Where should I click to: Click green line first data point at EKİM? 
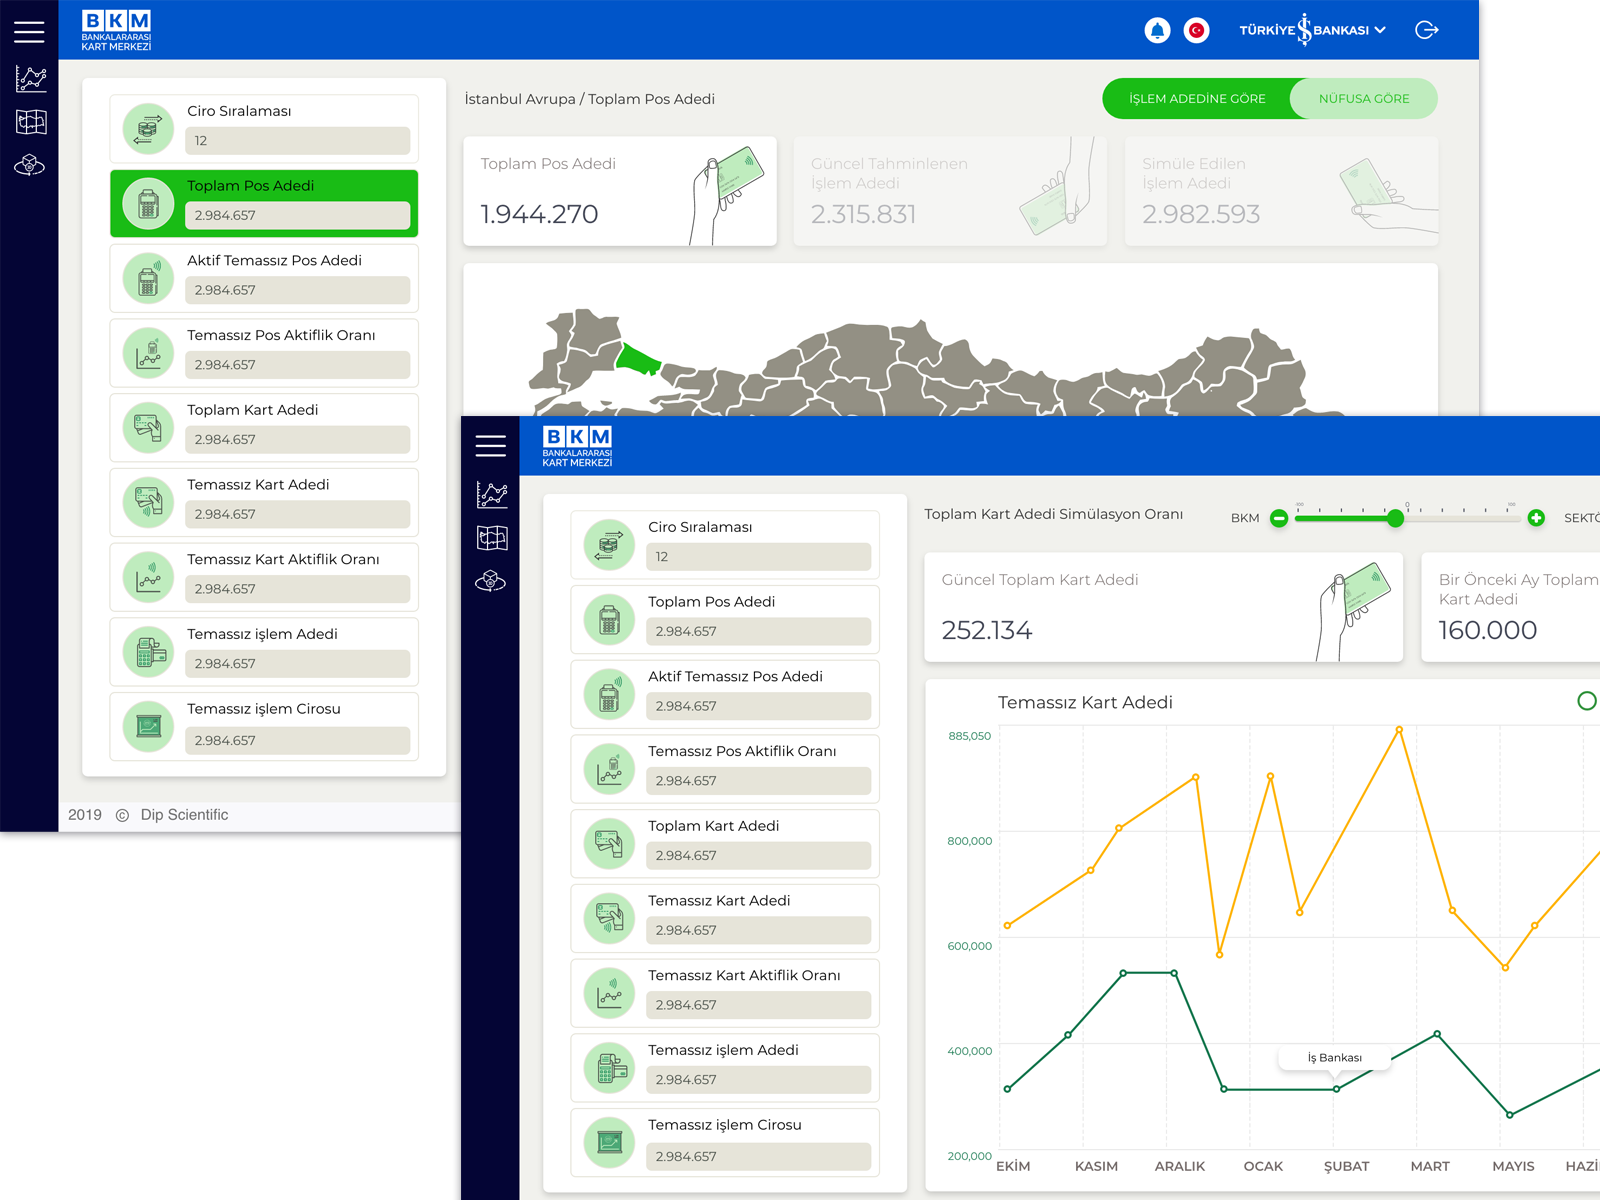pos(1007,1089)
